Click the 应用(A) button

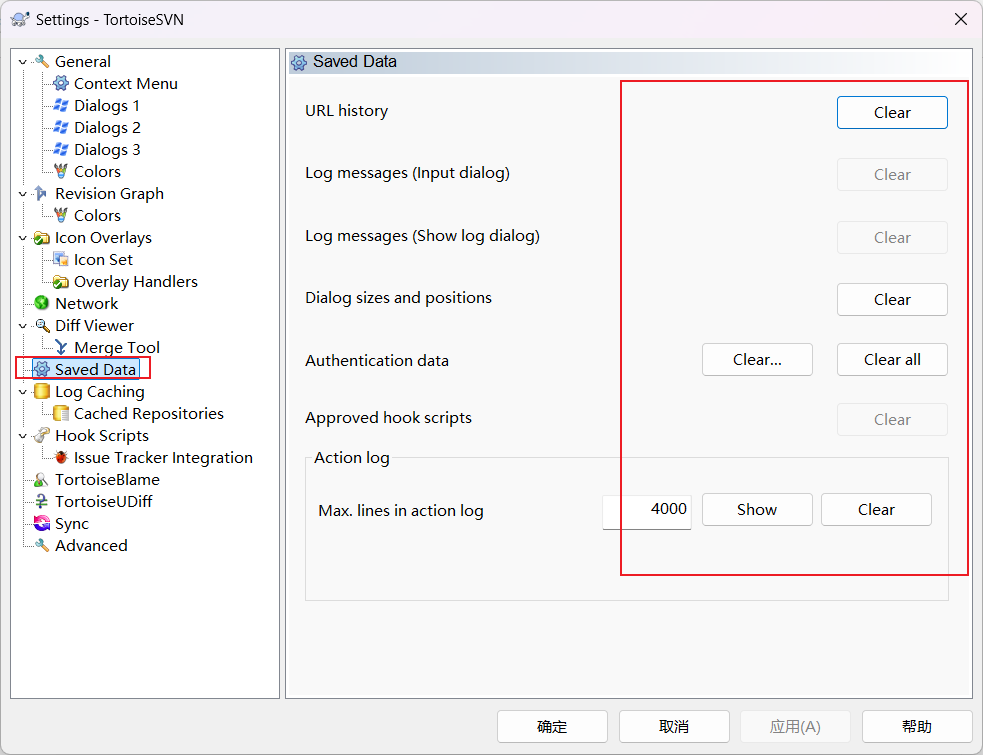(796, 726)
